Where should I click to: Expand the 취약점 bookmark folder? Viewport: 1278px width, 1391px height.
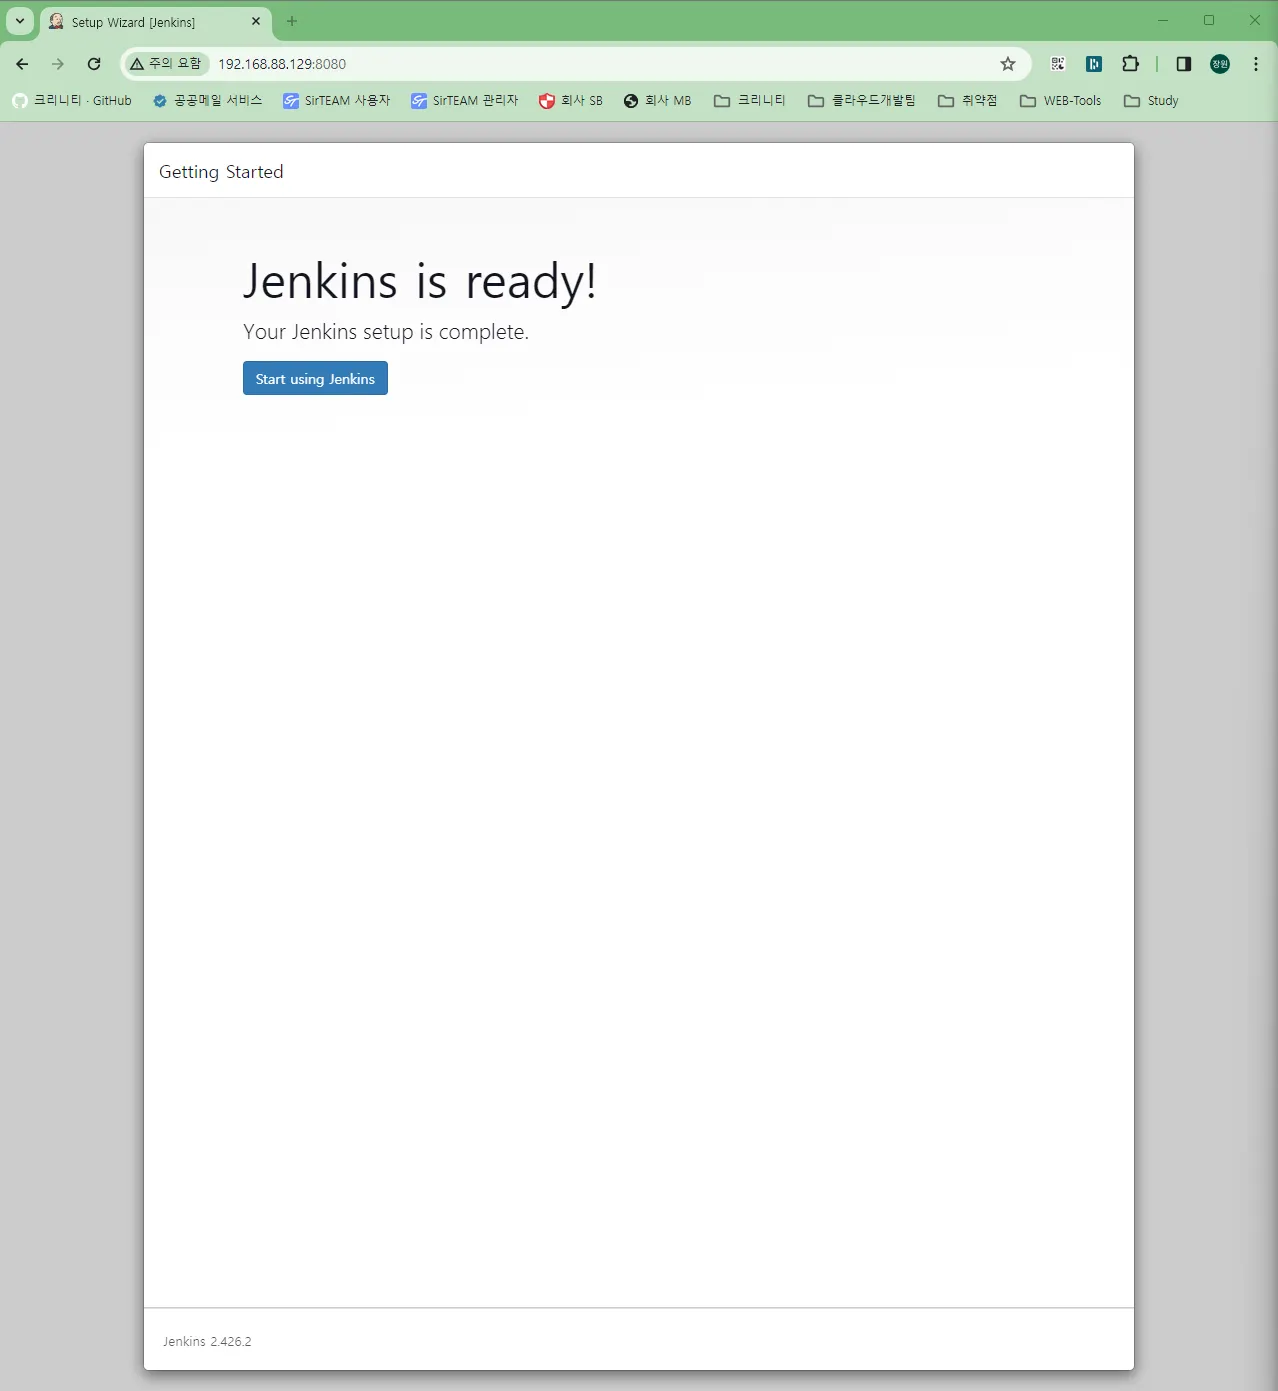click(x=967, y=101)
